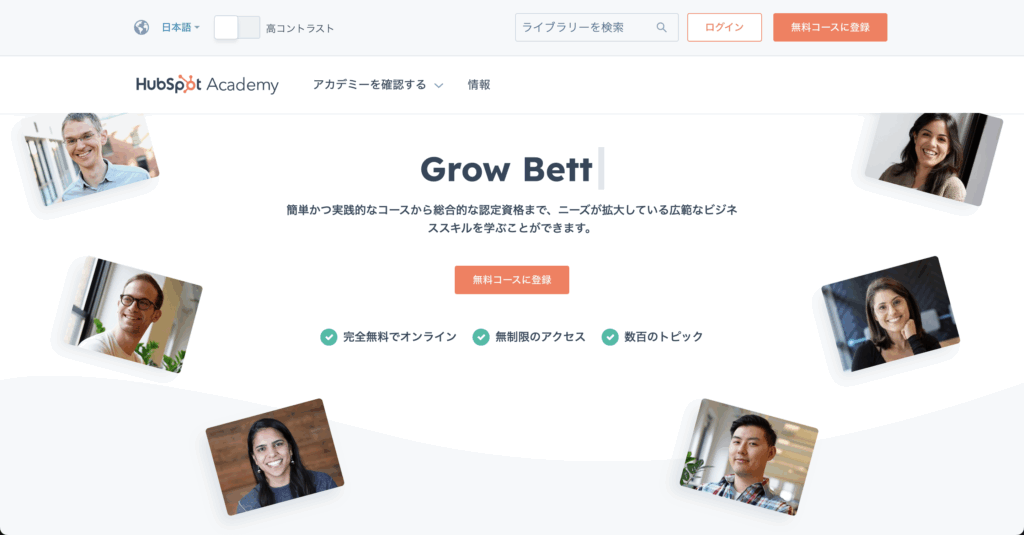1024x535 pixels.
Task: Click the checkmark beside 無制限のアクセス
Action: pyautogui.click(x=481, y=337)
